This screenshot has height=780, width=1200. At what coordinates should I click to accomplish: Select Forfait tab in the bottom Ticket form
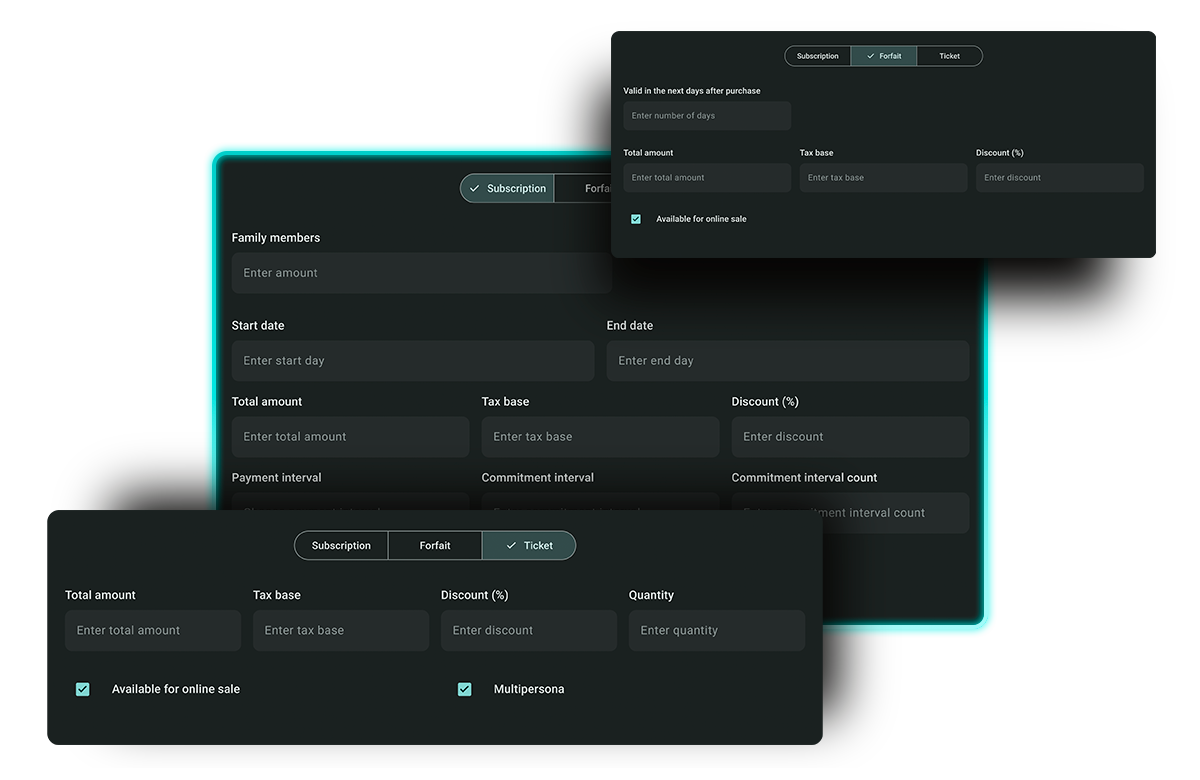[x=435, y=546]
